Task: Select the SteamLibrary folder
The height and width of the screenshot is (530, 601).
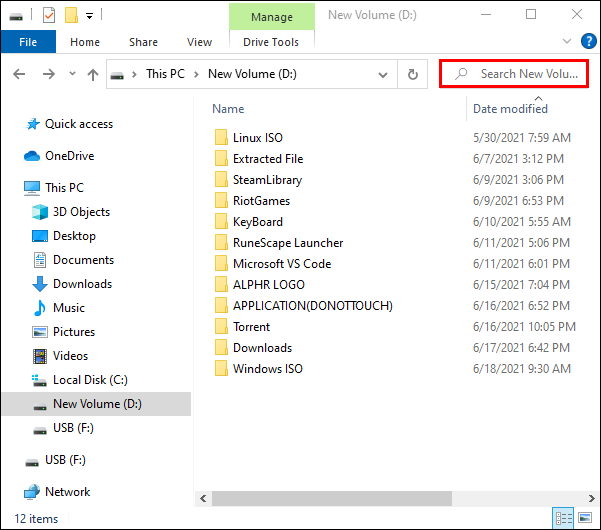Action: click(267, 180)
